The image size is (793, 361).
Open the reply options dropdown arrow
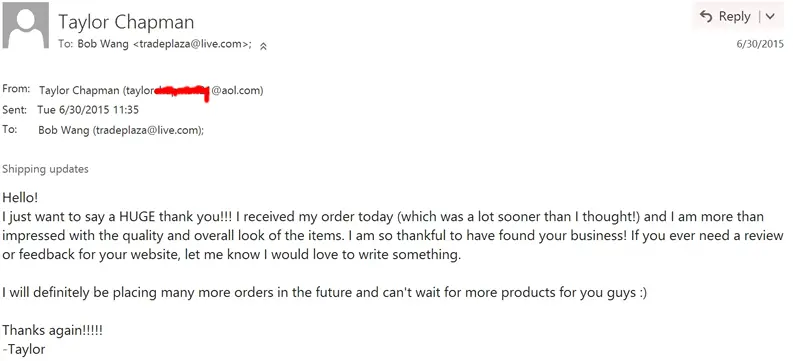(x=770, y=17)
